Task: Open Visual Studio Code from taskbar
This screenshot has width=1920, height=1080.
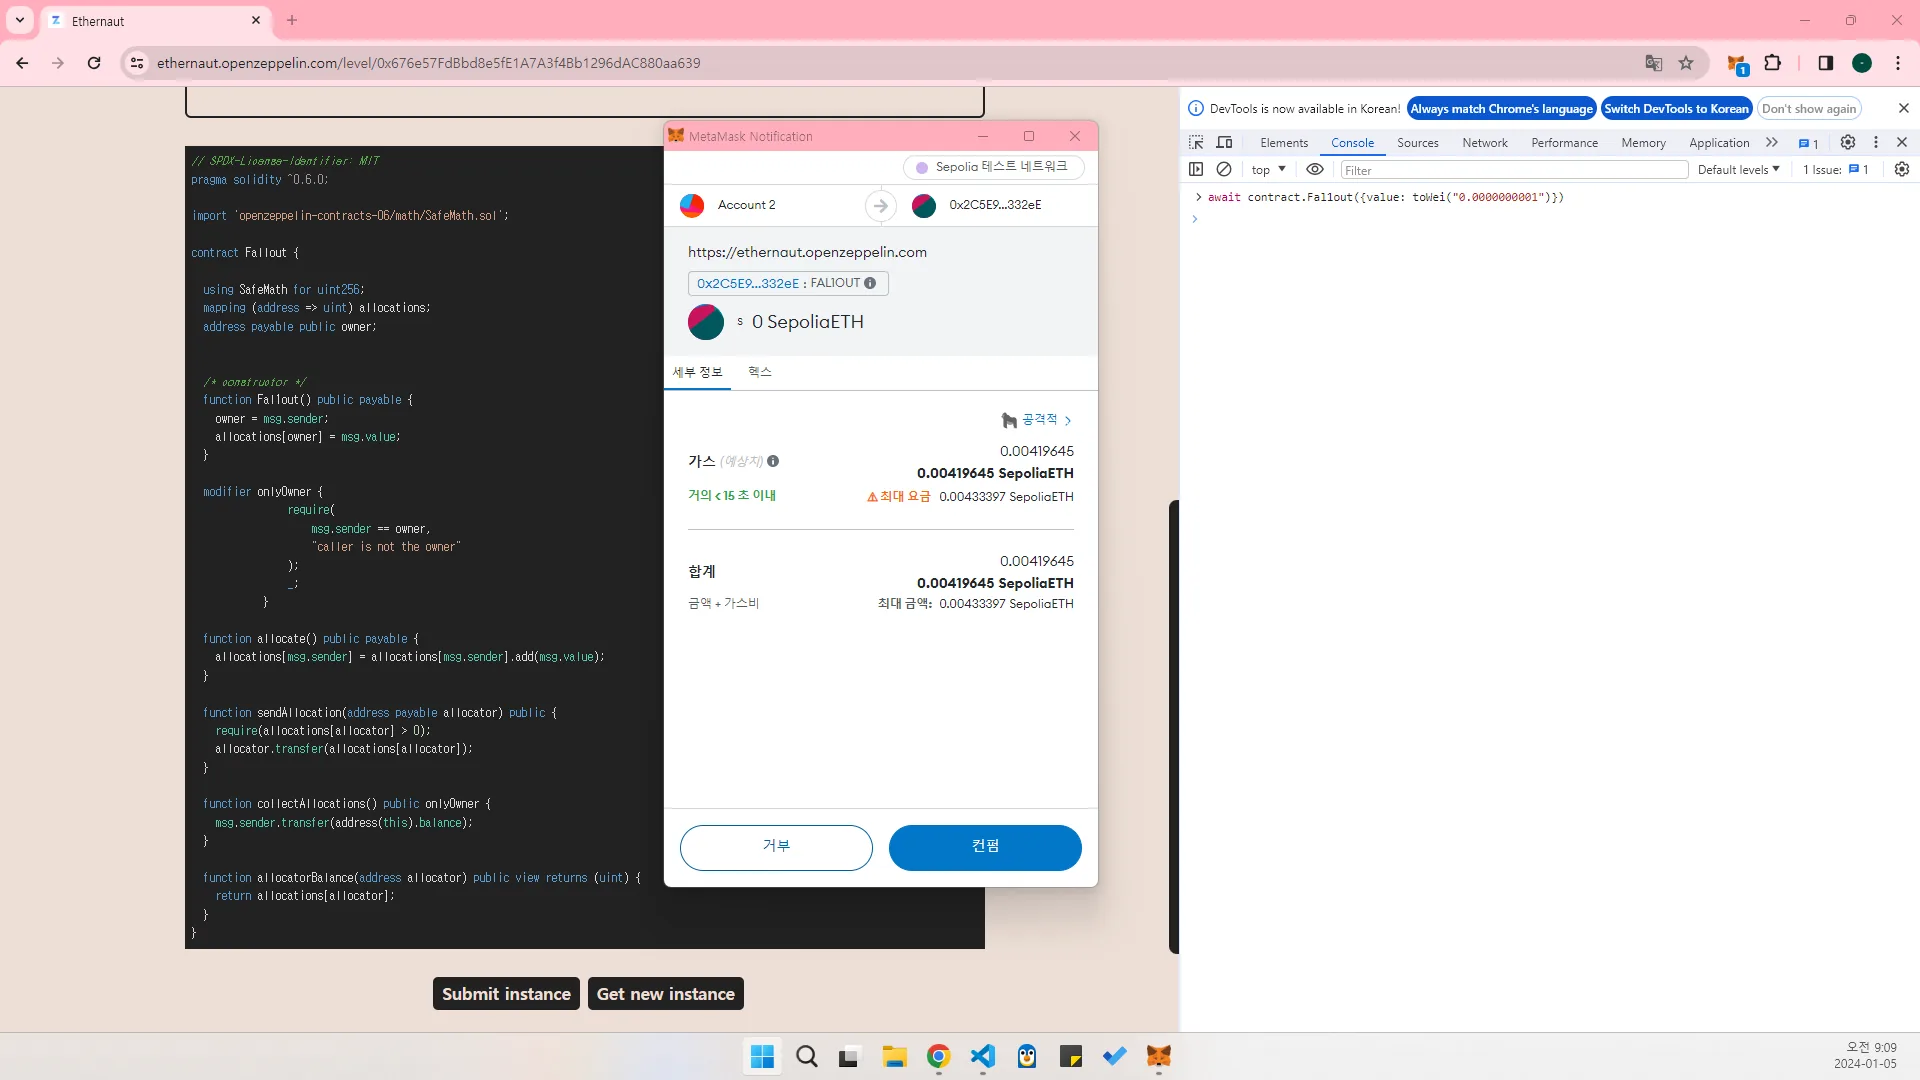Action: tap(983, 1056)
